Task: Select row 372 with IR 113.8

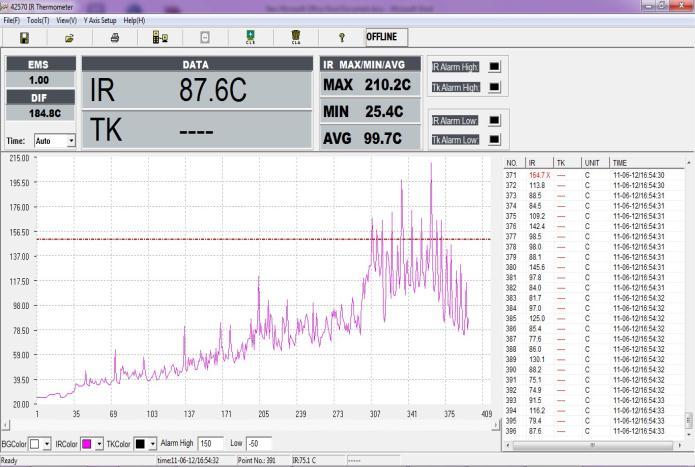Action: [x=593, y=186]
